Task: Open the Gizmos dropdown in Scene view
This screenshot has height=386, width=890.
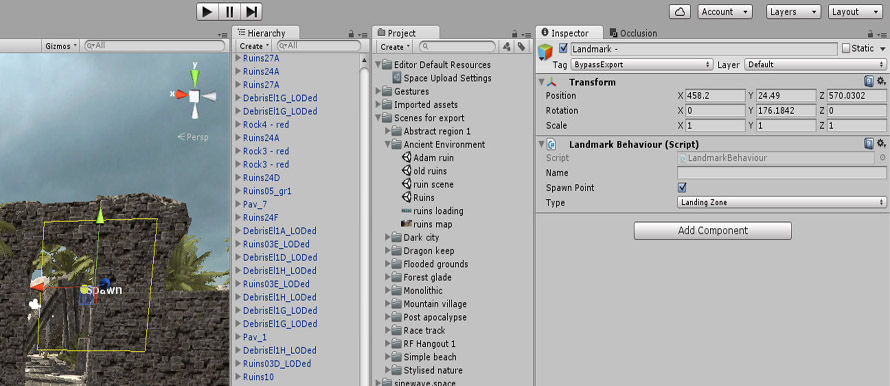Action: pyautogui.click(x=60, y=46)
